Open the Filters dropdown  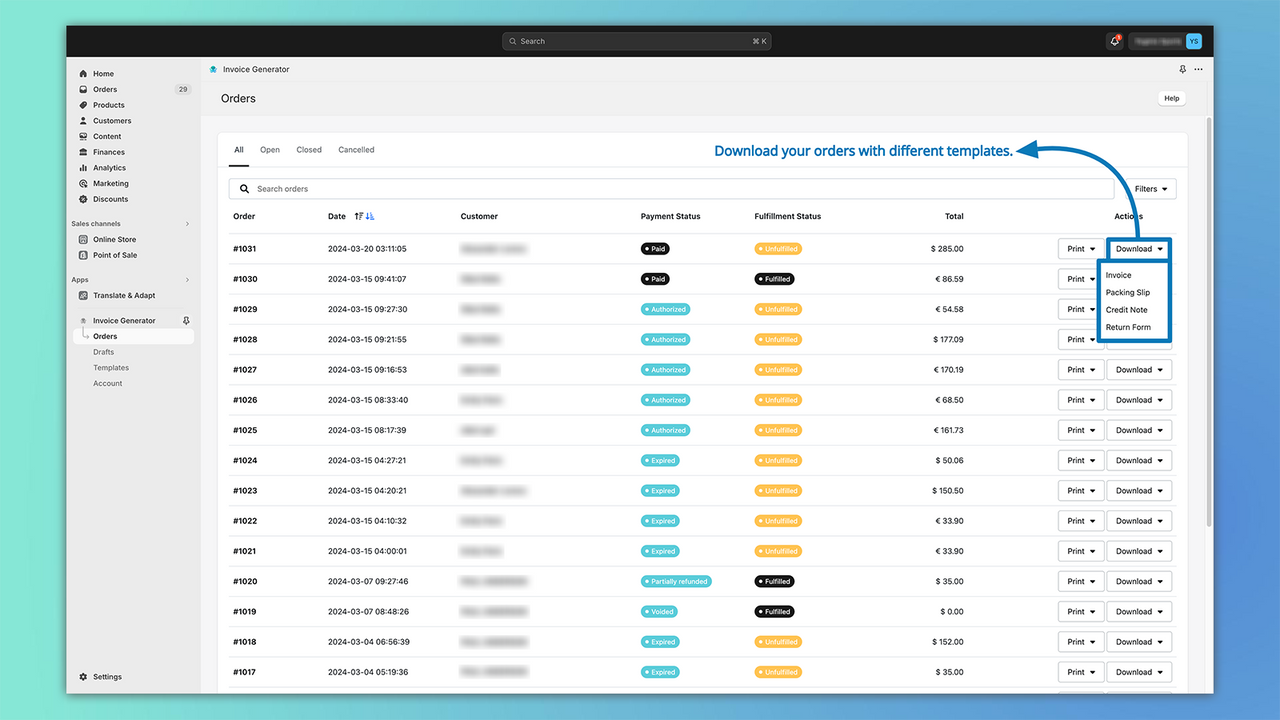[x=1150, y=189]
